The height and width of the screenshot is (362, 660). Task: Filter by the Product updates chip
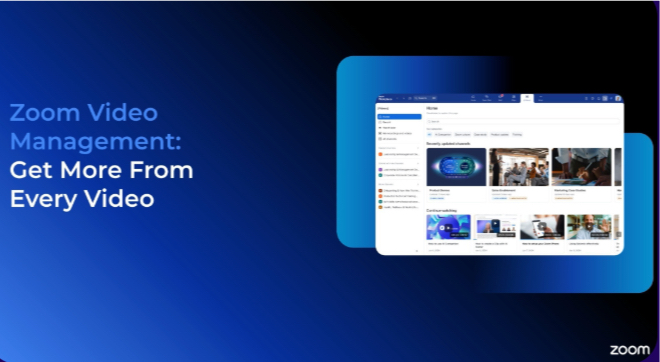coord(500,135)
